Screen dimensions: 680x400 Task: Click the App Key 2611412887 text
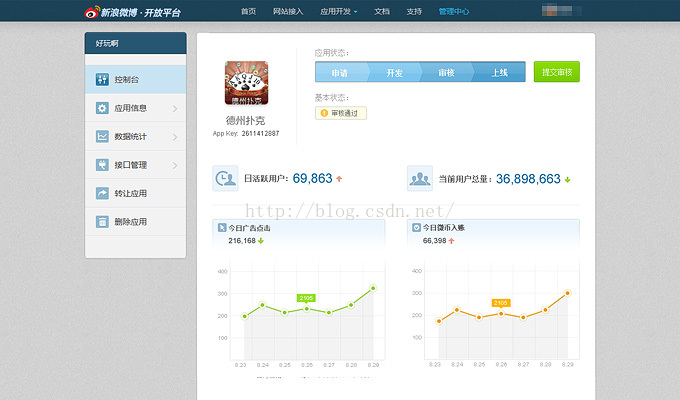246,134
